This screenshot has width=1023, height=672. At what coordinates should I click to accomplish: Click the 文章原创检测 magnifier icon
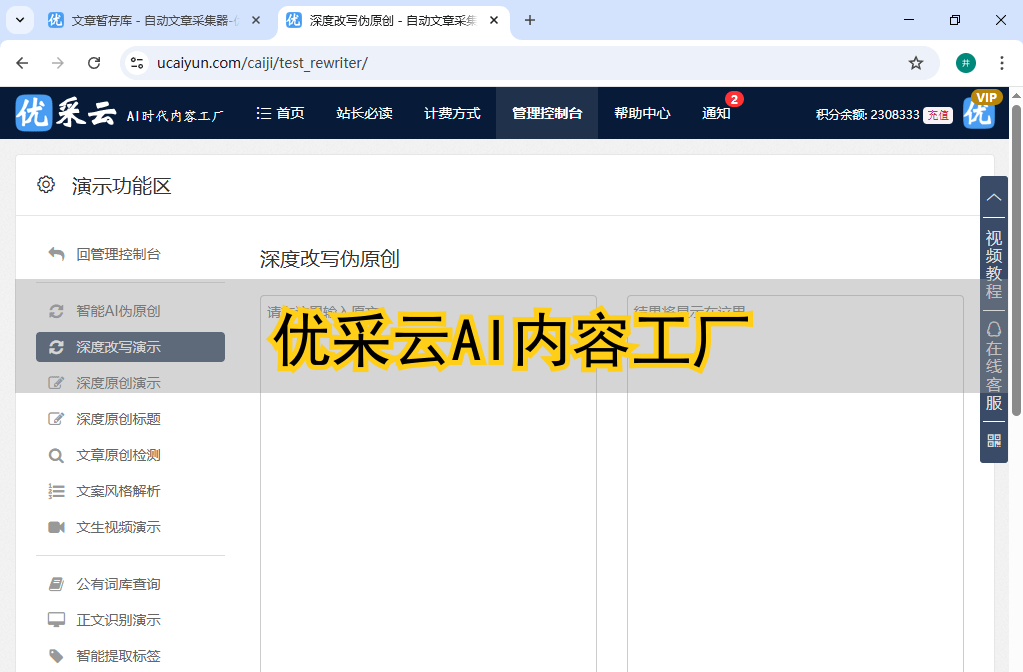(57, 455)
